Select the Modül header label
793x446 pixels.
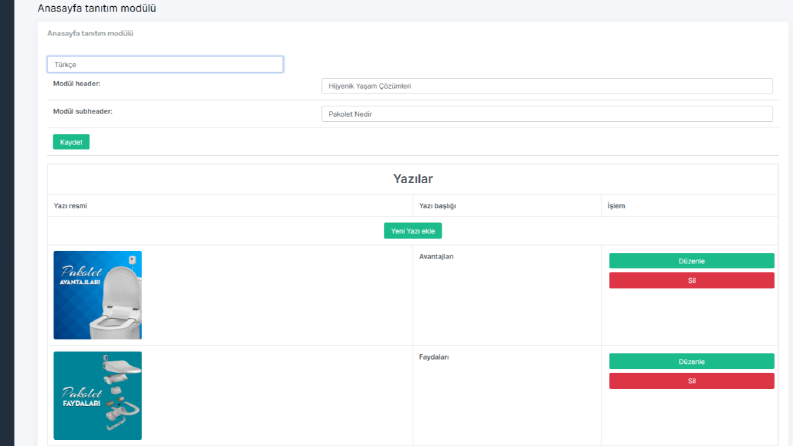tap(76, 83)
